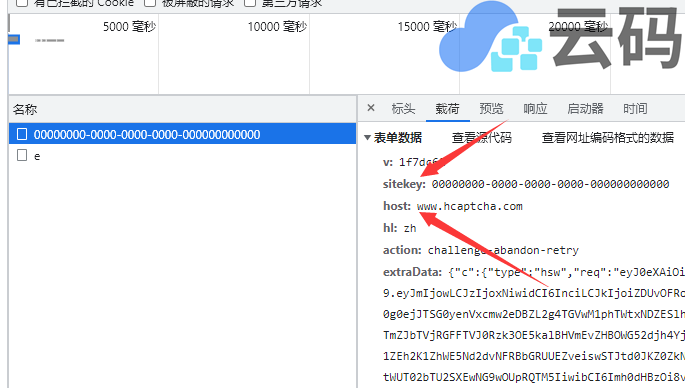685x388 pixels.
Task: Click the blue bar in timeline overview
Action: 14,40
